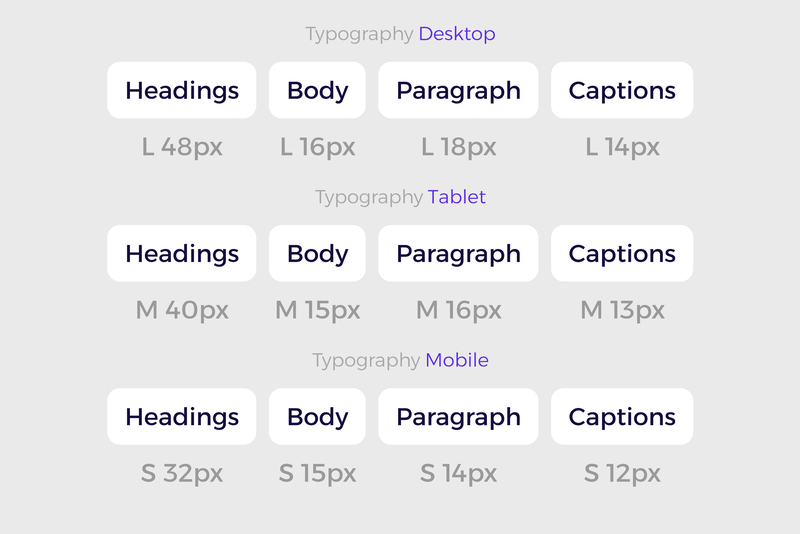Screen dimensions: 800x534
Task: Select the Tablet Body button
Action: click(x=317, y=254)
